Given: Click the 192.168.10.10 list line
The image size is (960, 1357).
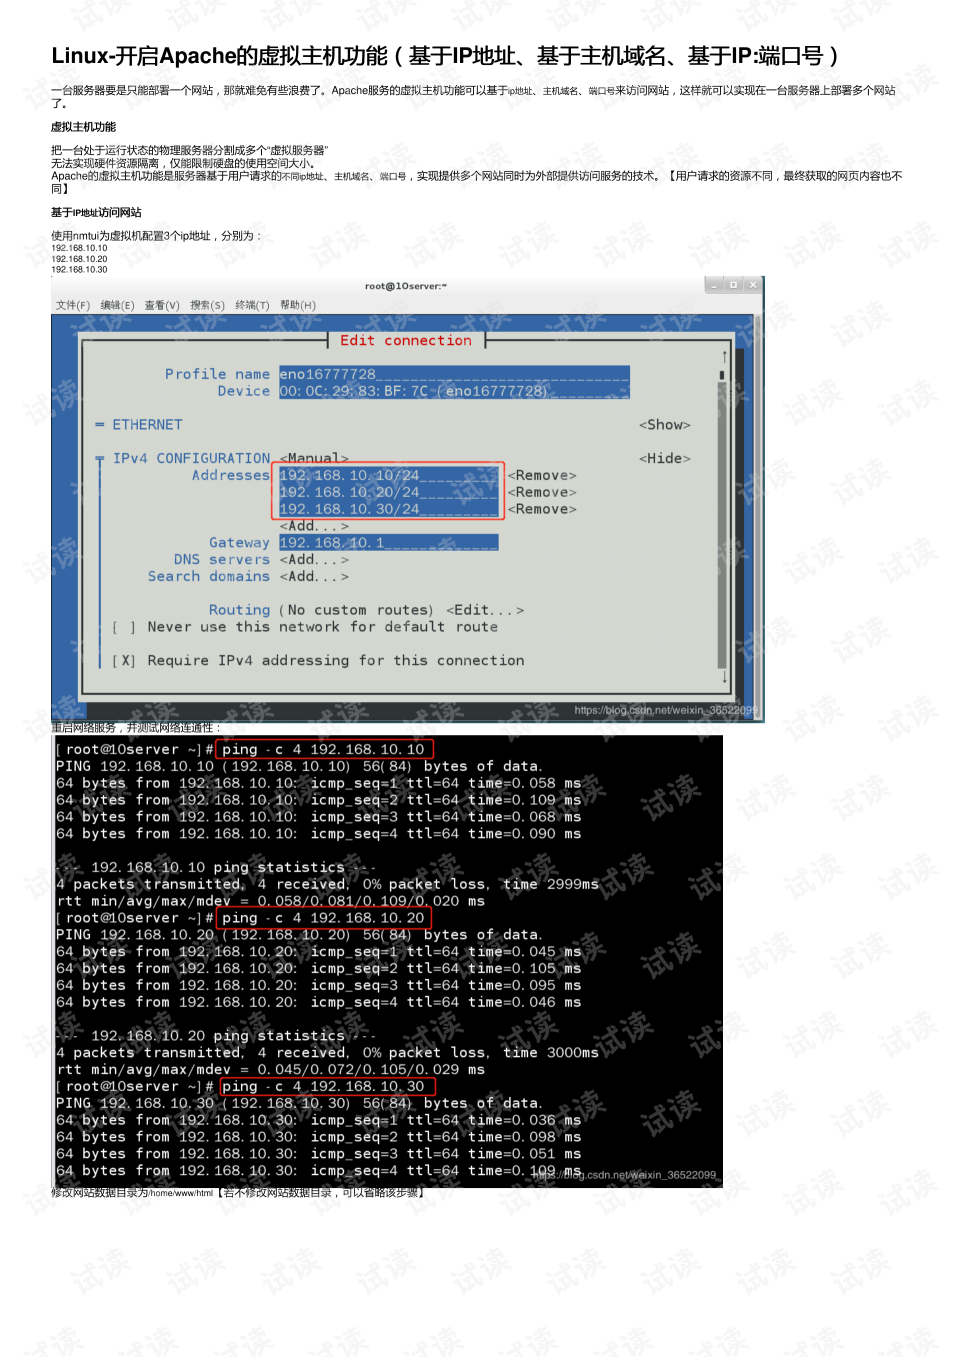Looking at the screenshot, I should click(79, 248).
